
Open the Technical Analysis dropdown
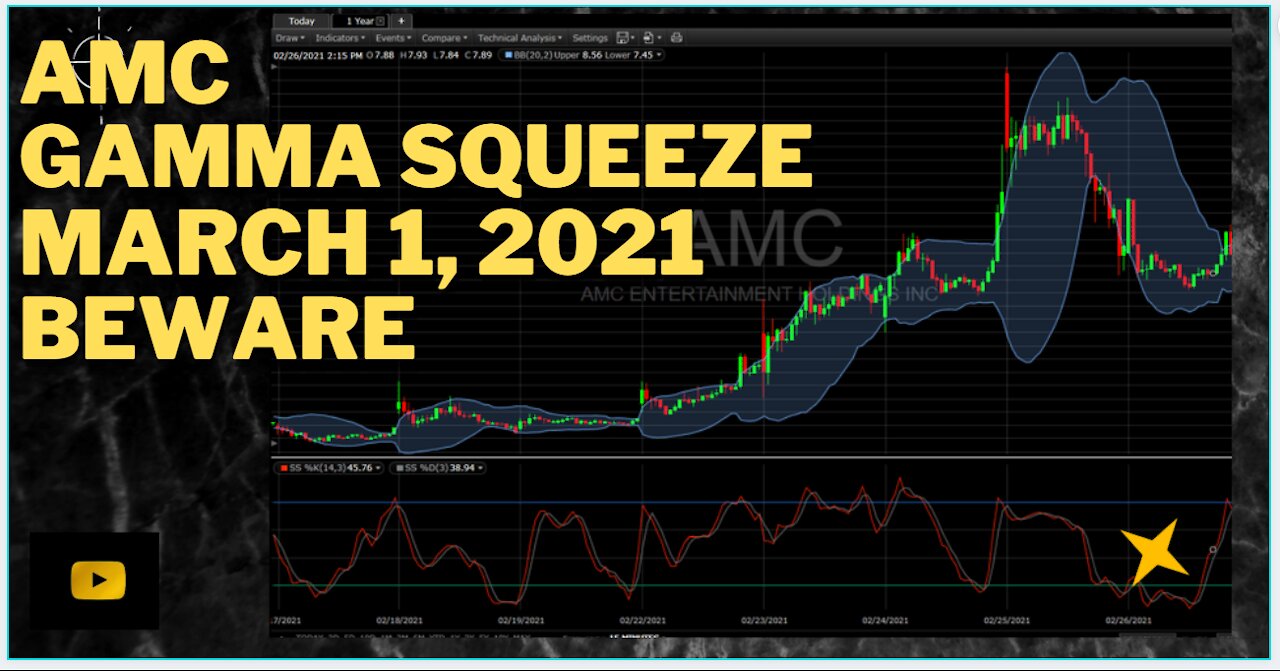pyautogui.click(x=520, y=38)
